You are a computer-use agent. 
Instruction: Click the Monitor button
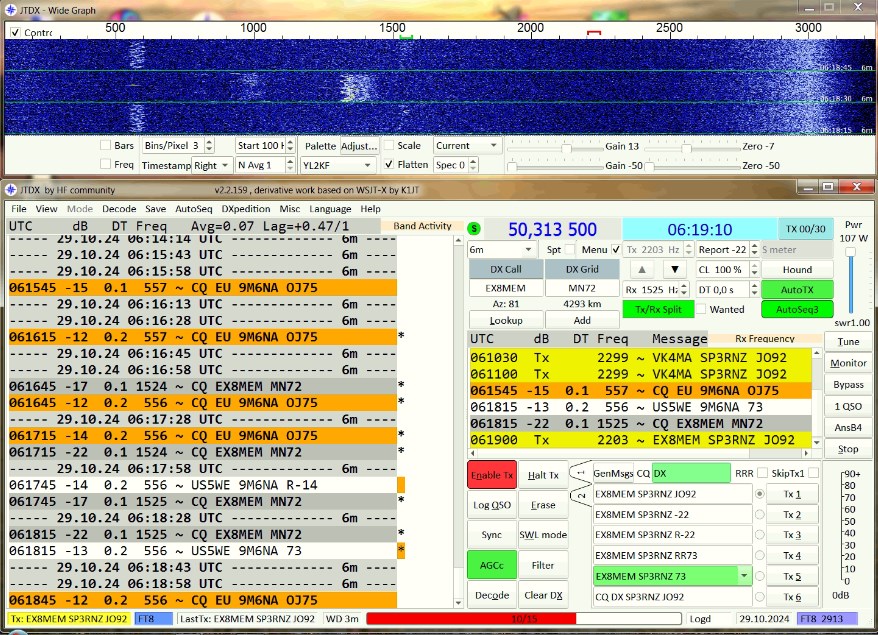848,363
